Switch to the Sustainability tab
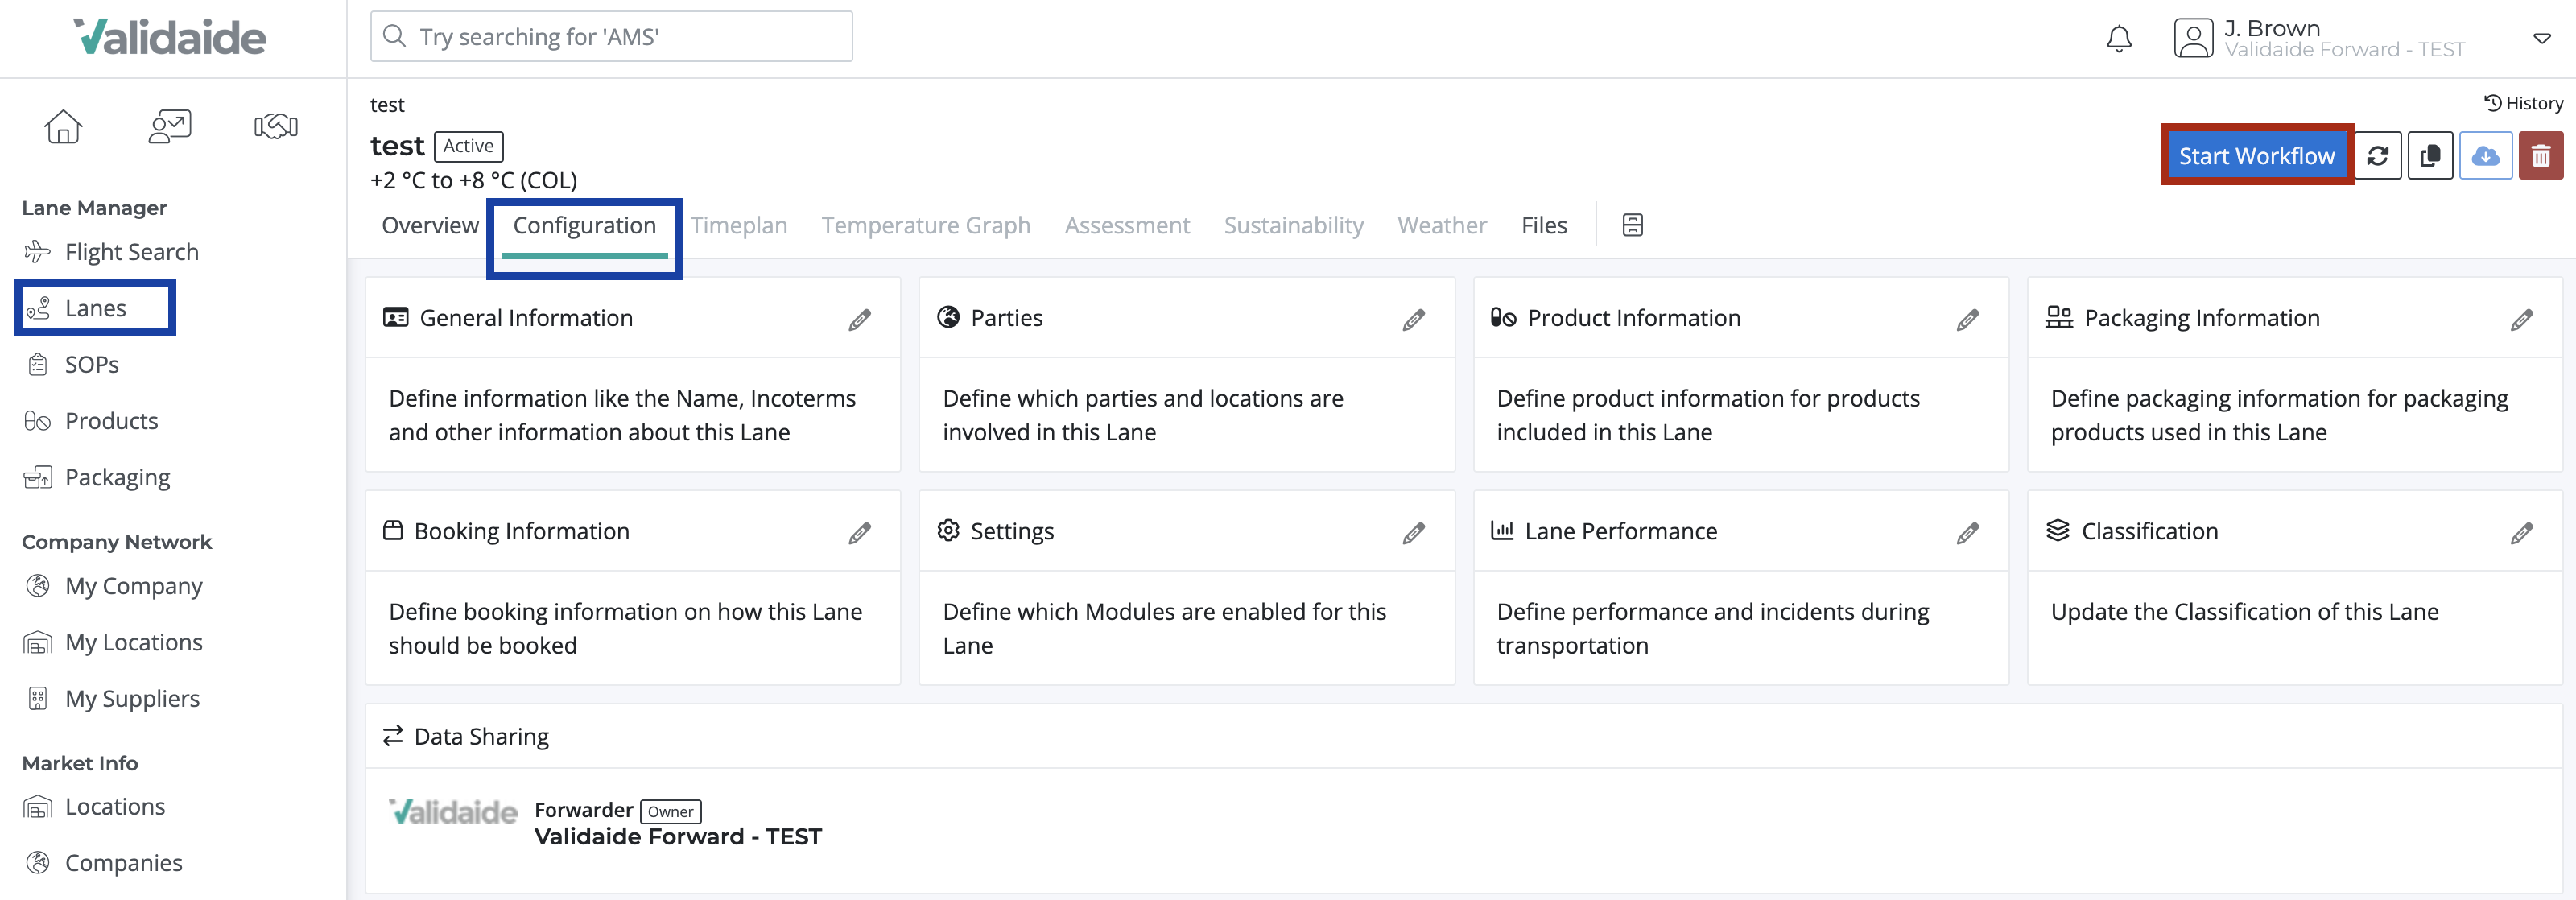 tap(1293, 226)
